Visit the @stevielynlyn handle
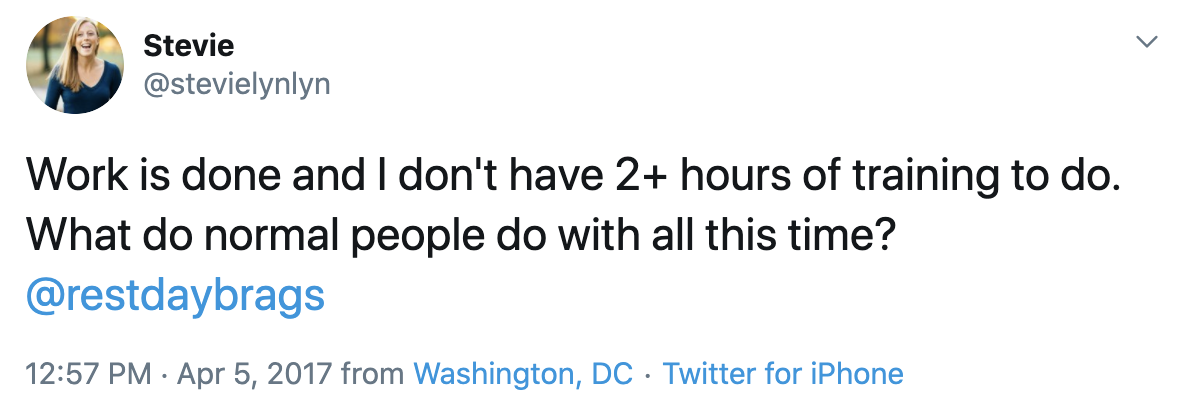The height and width of the screenshot is (414, 1180). point(237,85)
